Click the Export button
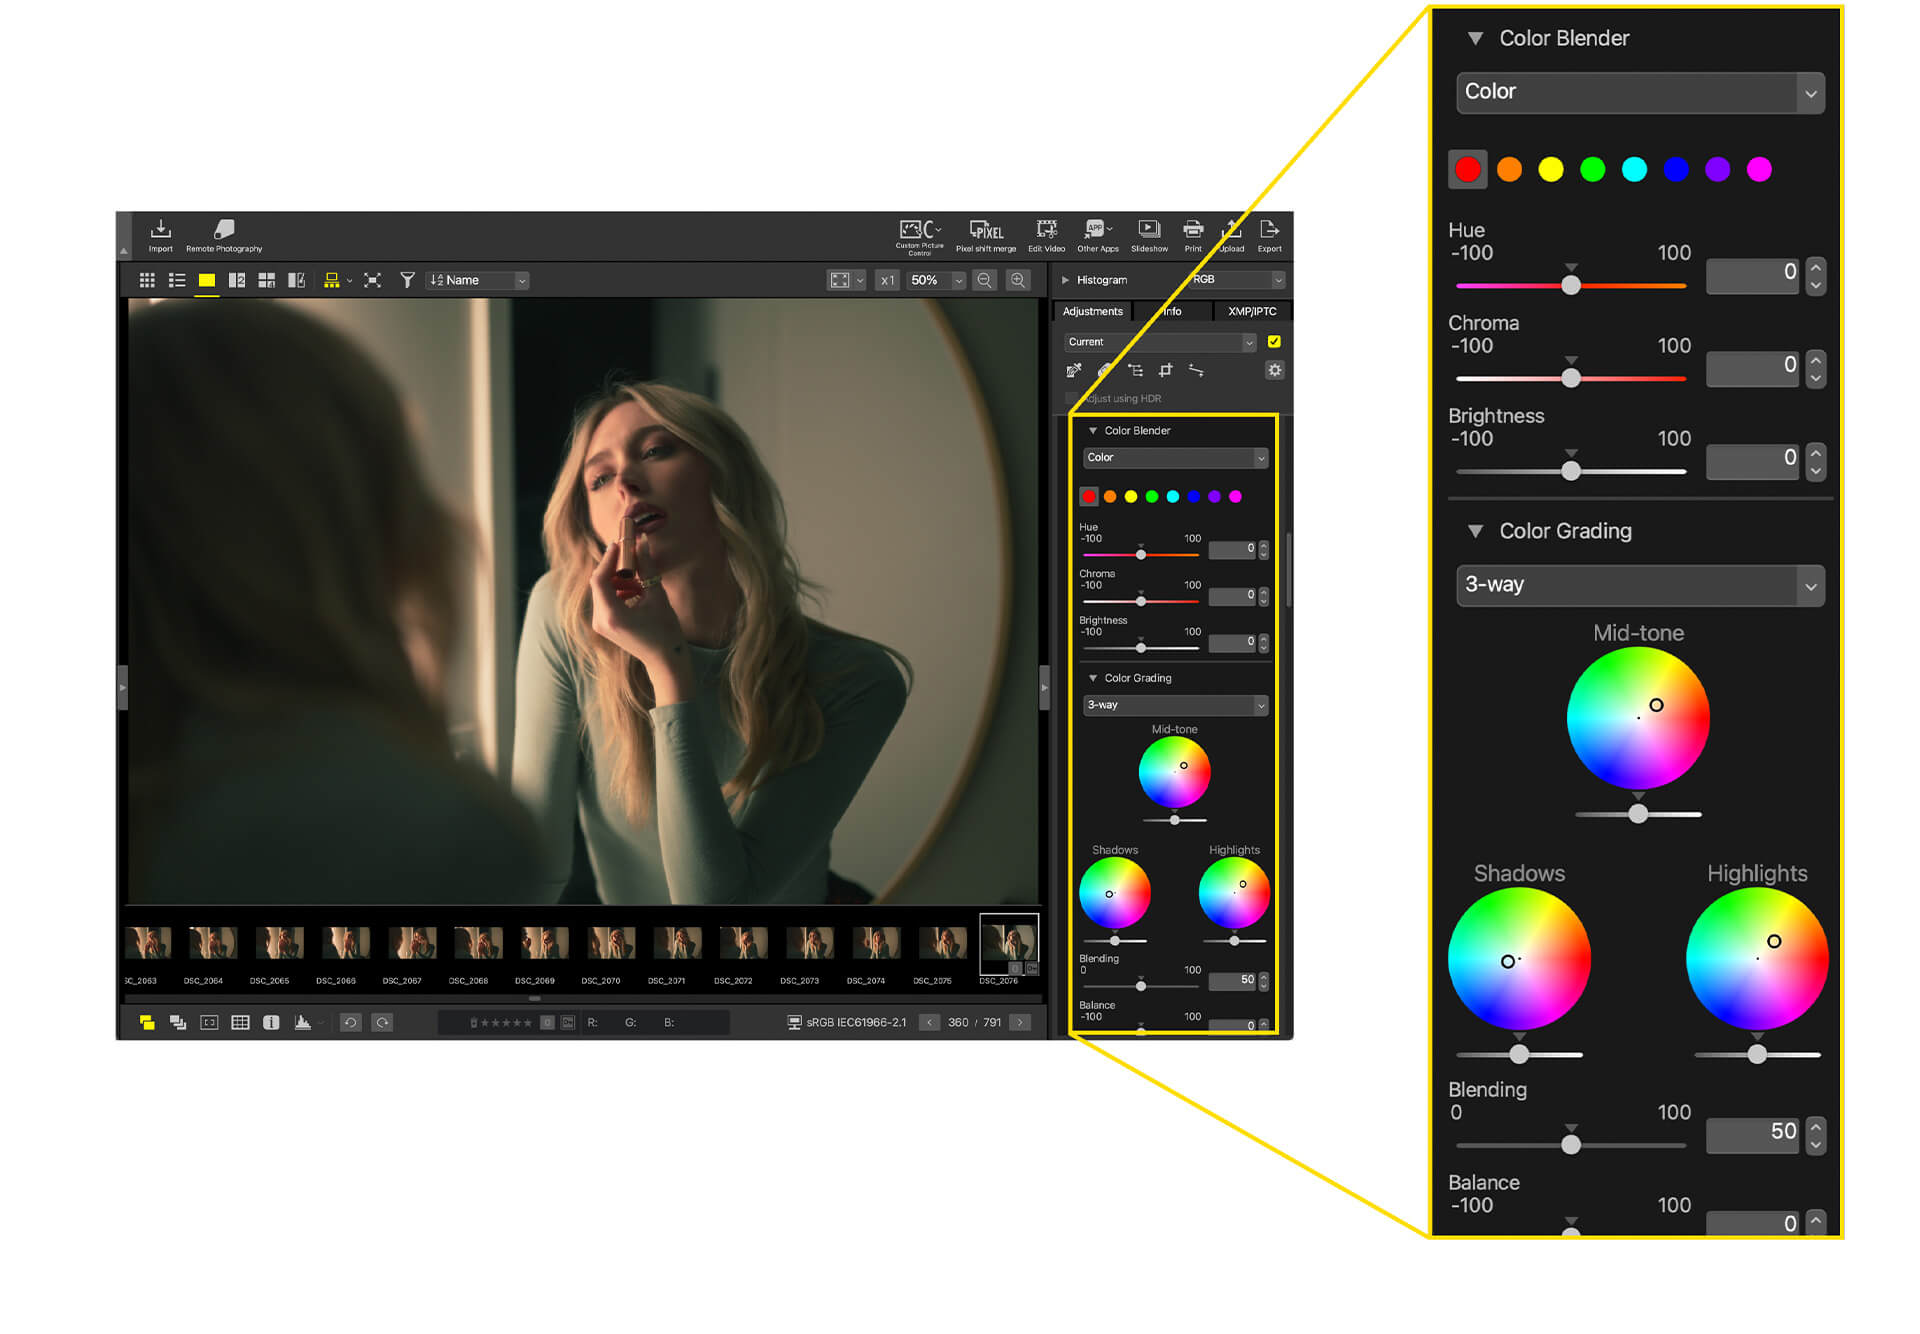The width and height of the screenshot is (1920, 1334). (1269, 232)
